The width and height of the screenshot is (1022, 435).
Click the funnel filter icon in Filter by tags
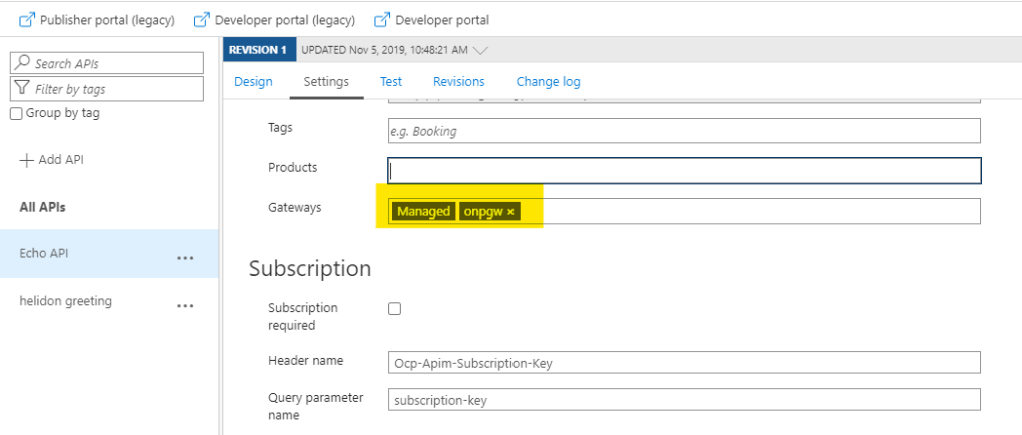(23, 89)
